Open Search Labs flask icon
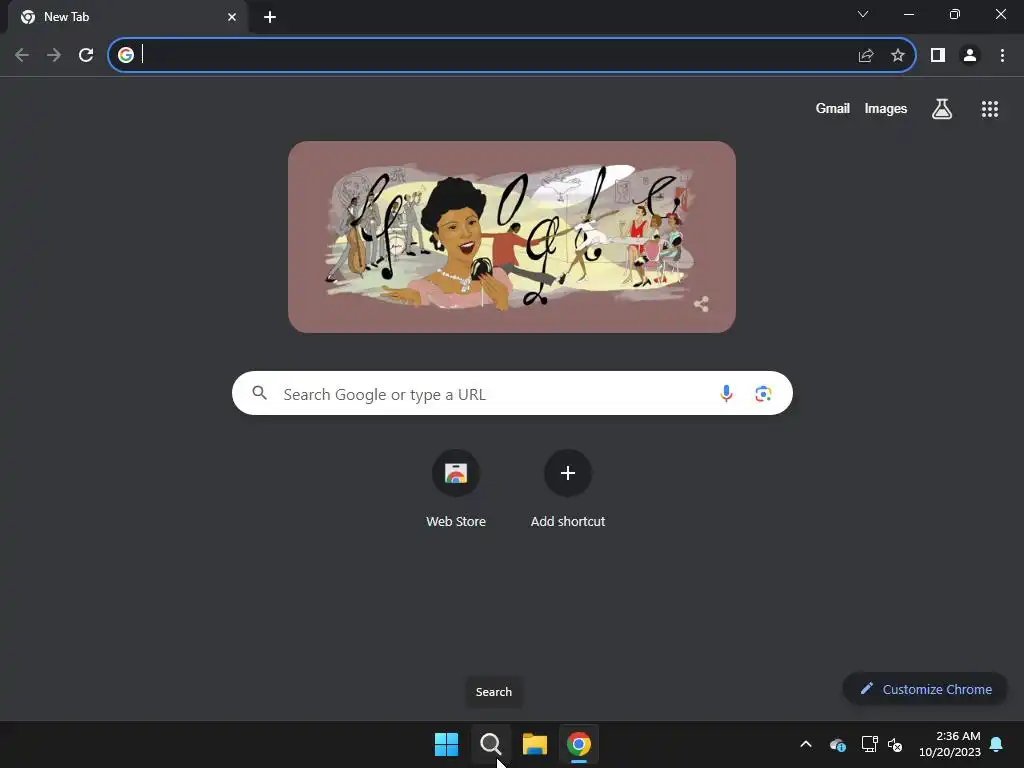Image resolution: width=1024 pixels, height=768 pixels. pyautogui.click(x=942, y=108)
